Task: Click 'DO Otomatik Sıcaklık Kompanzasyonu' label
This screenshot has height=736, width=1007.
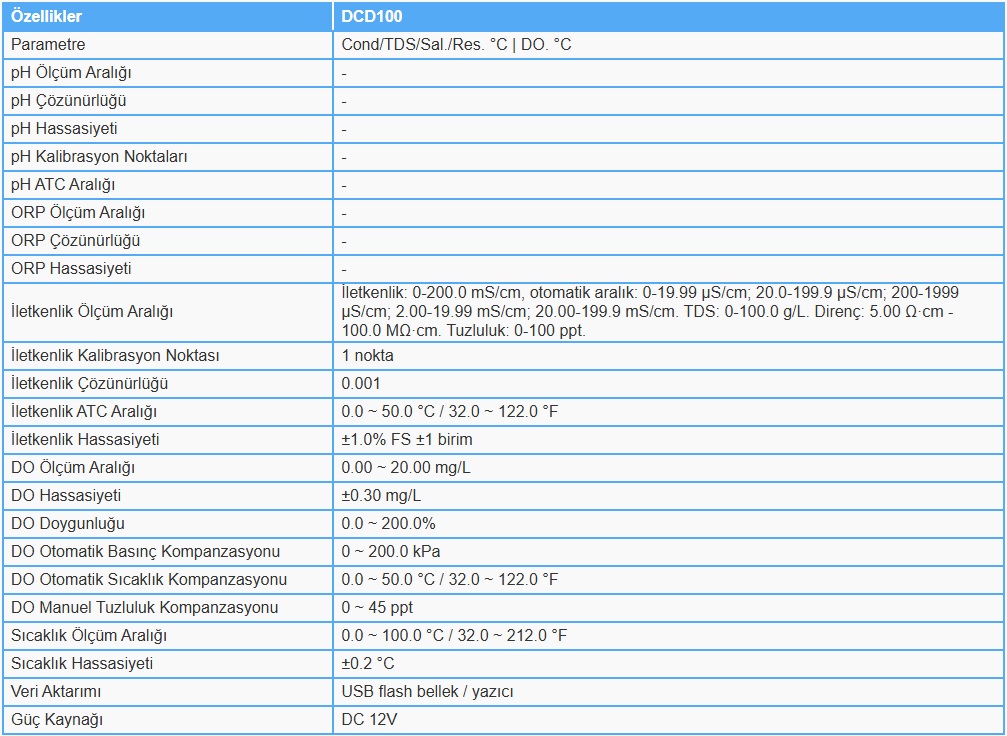Action: pos(149,580)
